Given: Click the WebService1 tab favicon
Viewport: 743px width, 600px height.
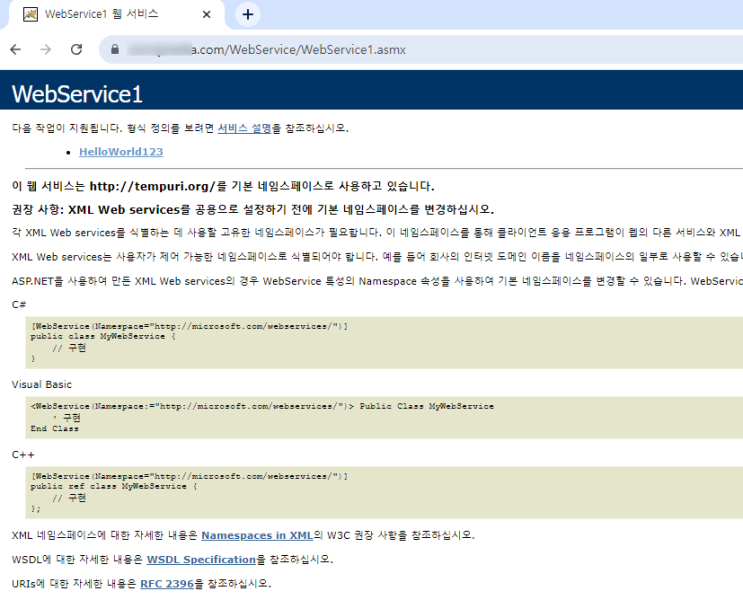Looking at the screenshot, I should 30,15.
